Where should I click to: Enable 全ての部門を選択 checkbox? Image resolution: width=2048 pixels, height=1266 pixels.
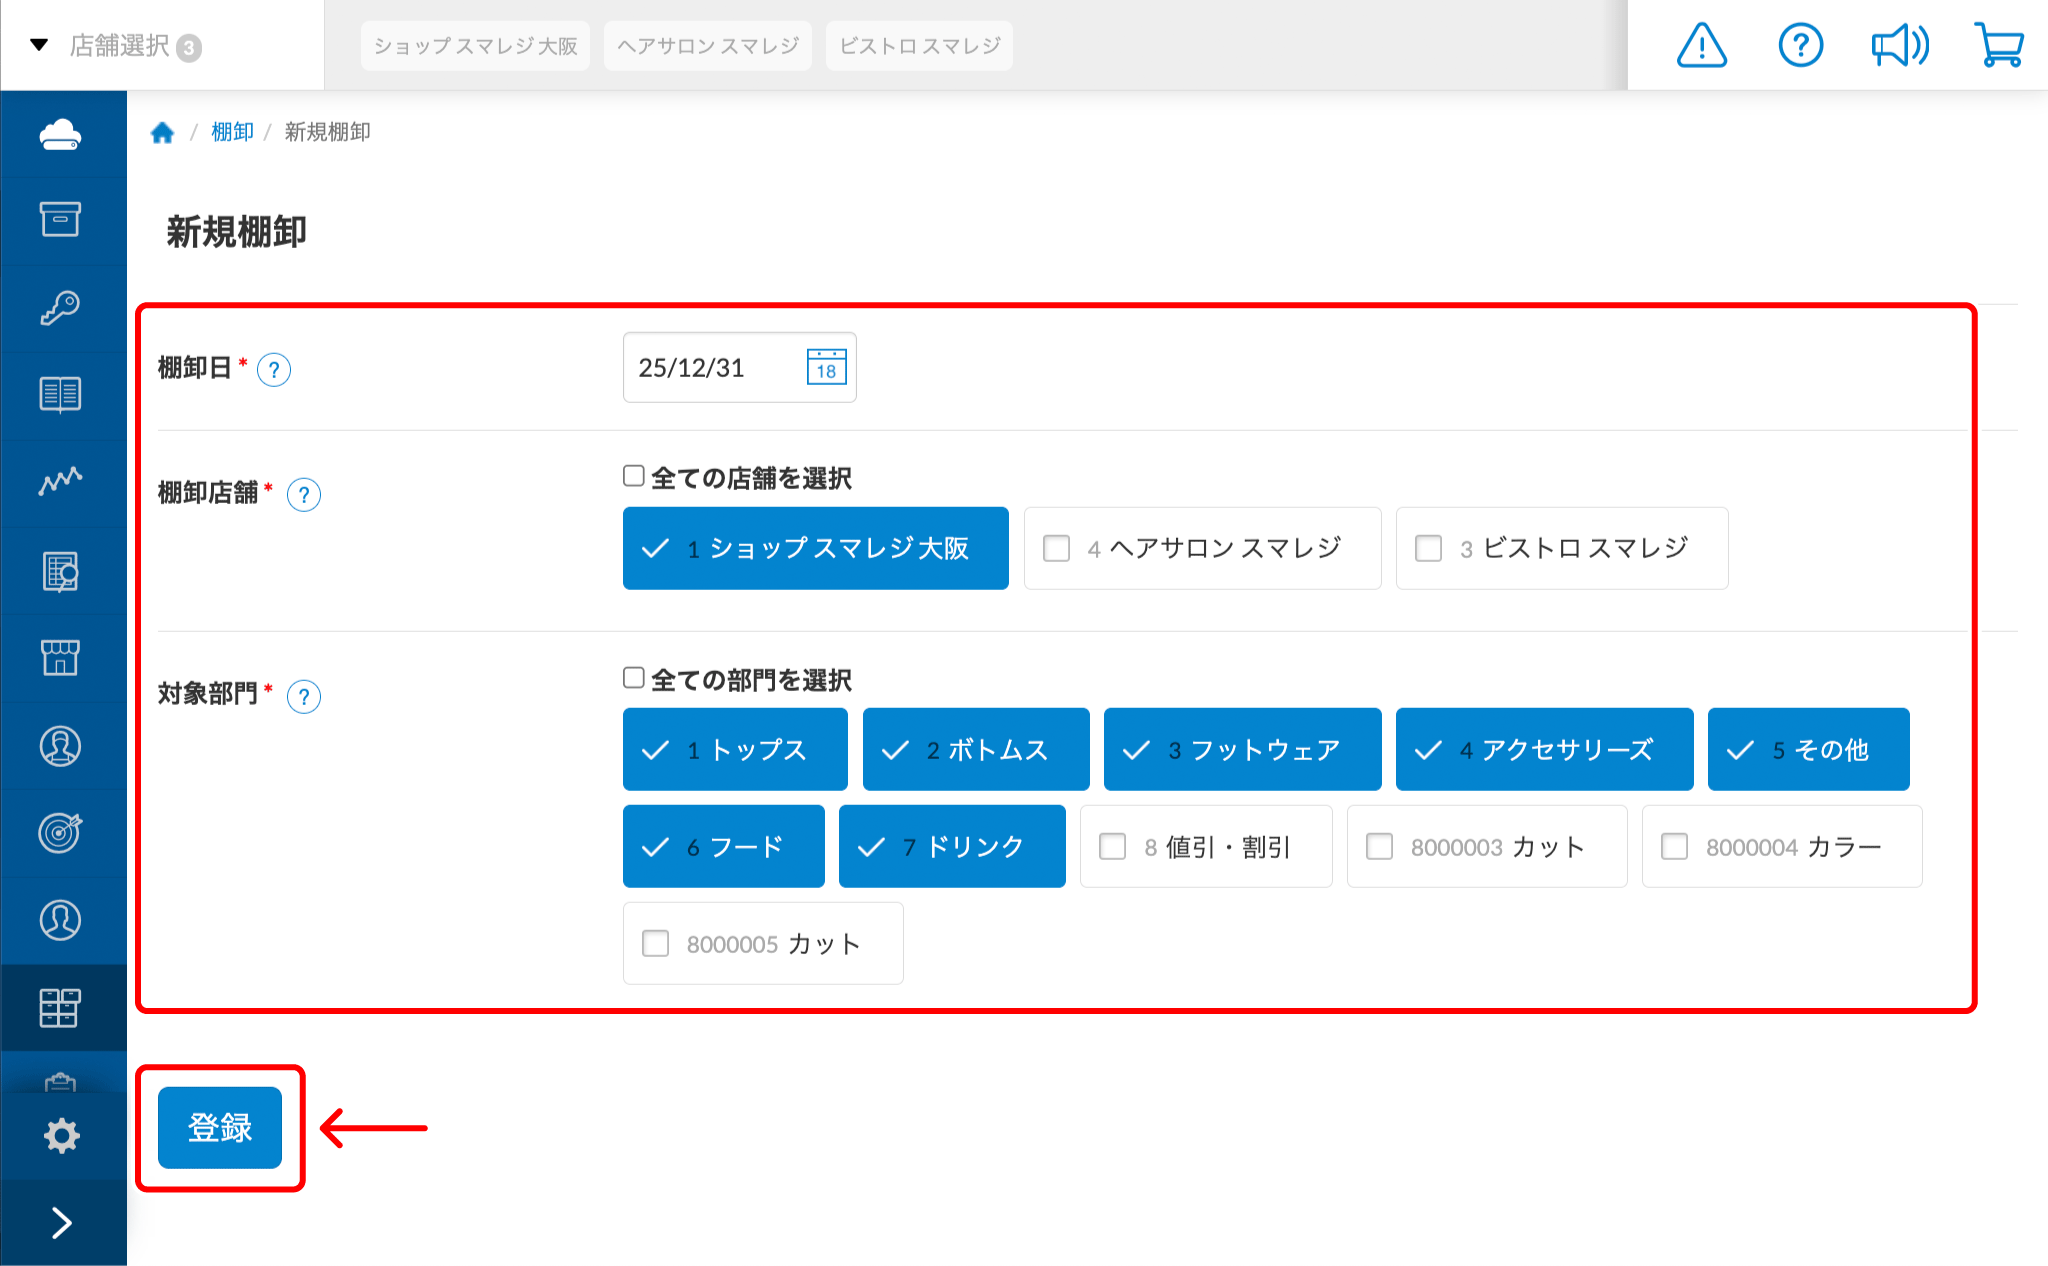coord(634,678)
